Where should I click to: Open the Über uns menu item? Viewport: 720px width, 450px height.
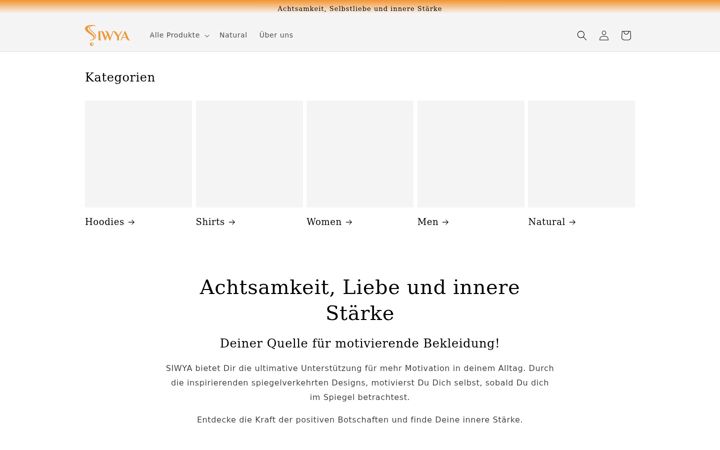point(276,35)
